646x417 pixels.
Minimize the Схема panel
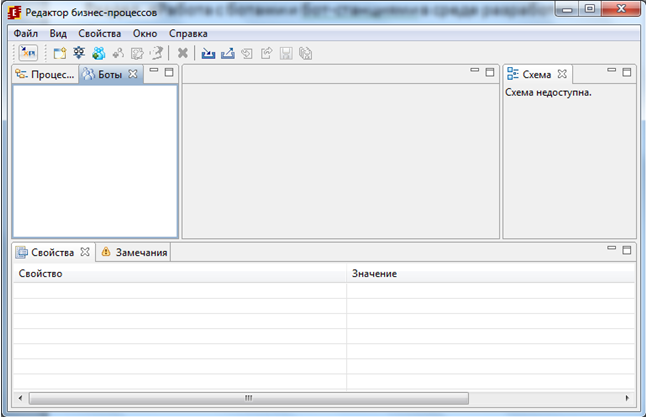click(611, 72)
